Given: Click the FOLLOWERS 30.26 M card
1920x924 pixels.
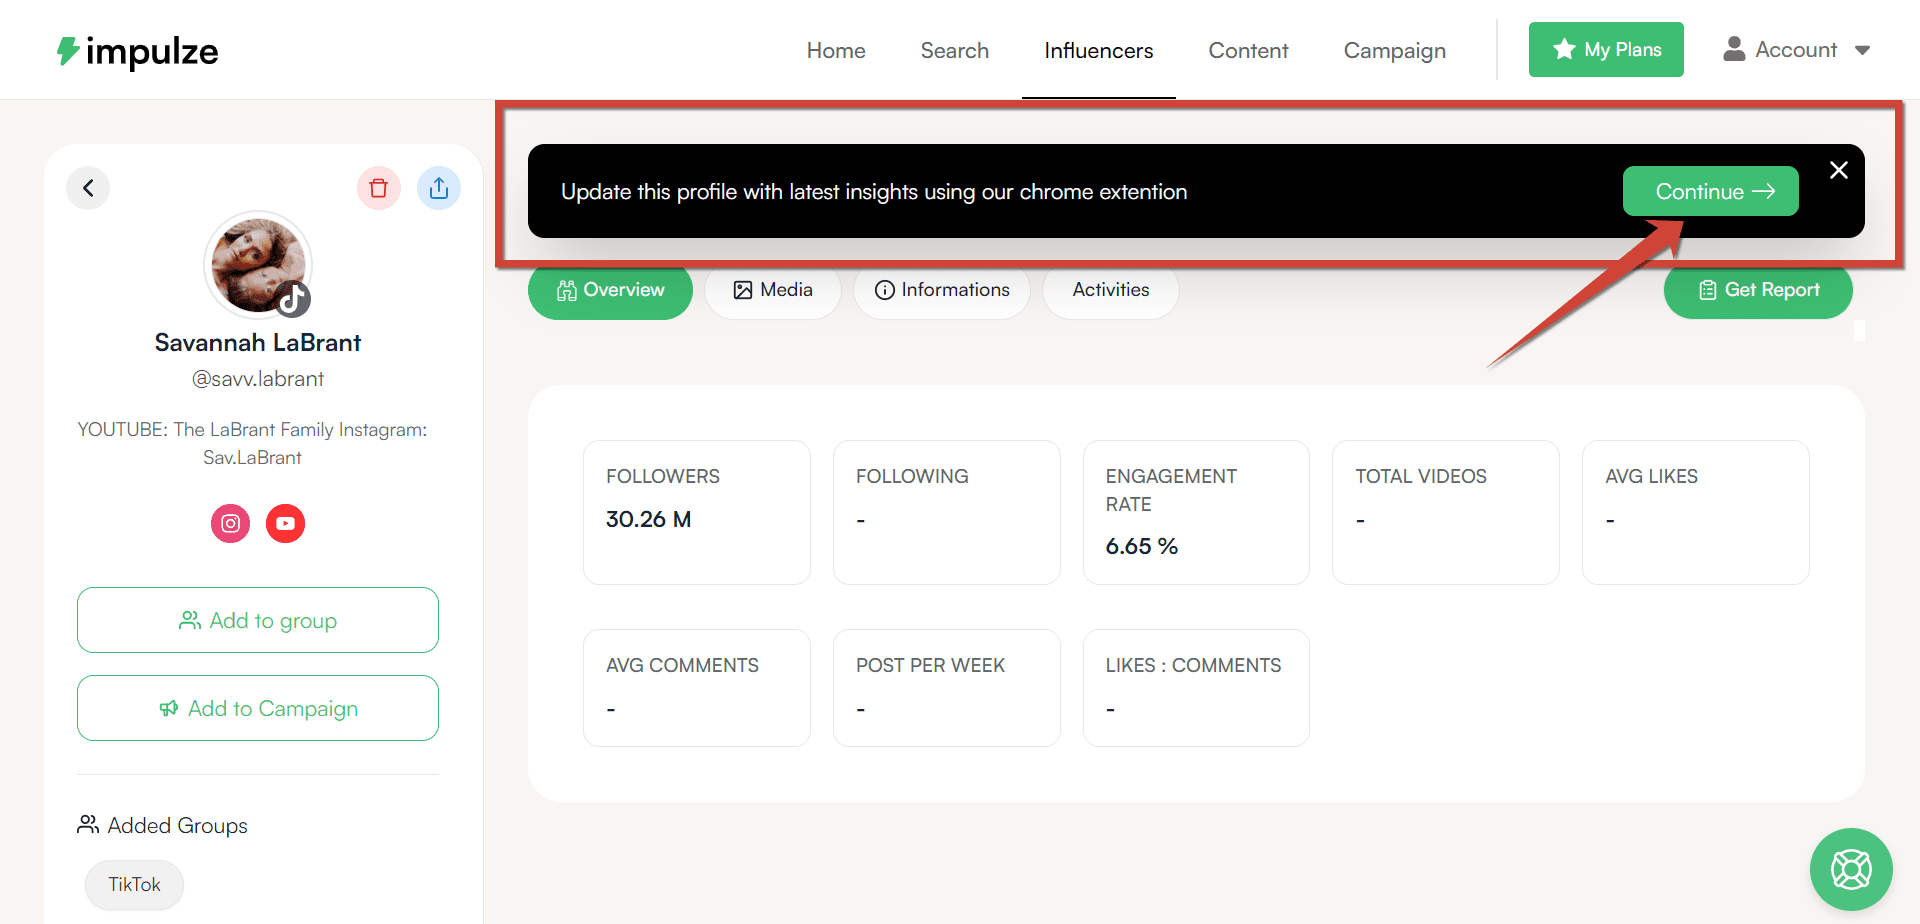Looking at the screenshot, I should (697, 512).
